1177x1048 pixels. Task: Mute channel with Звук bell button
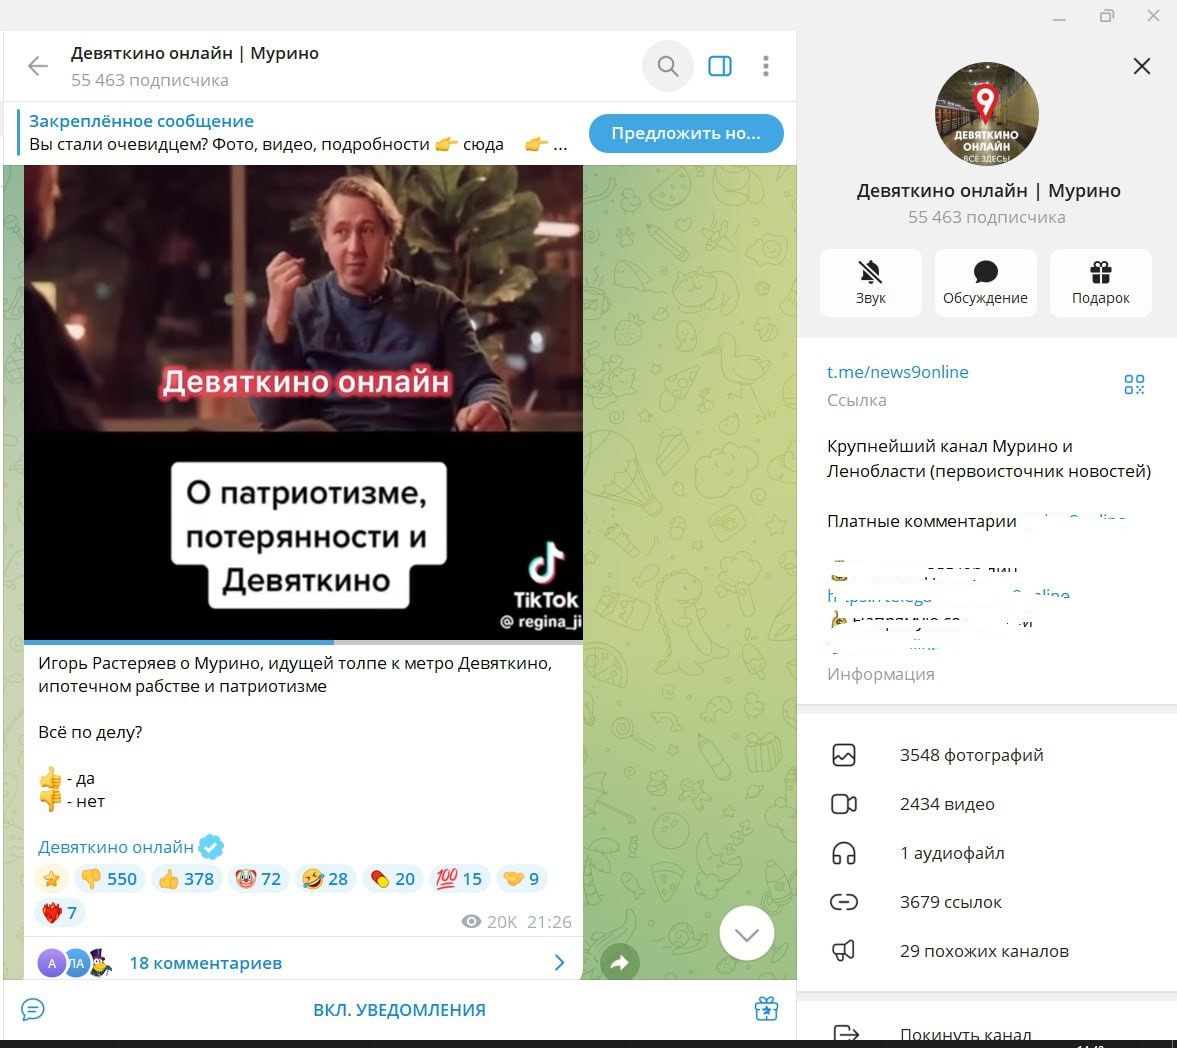[x=870, y=283]
